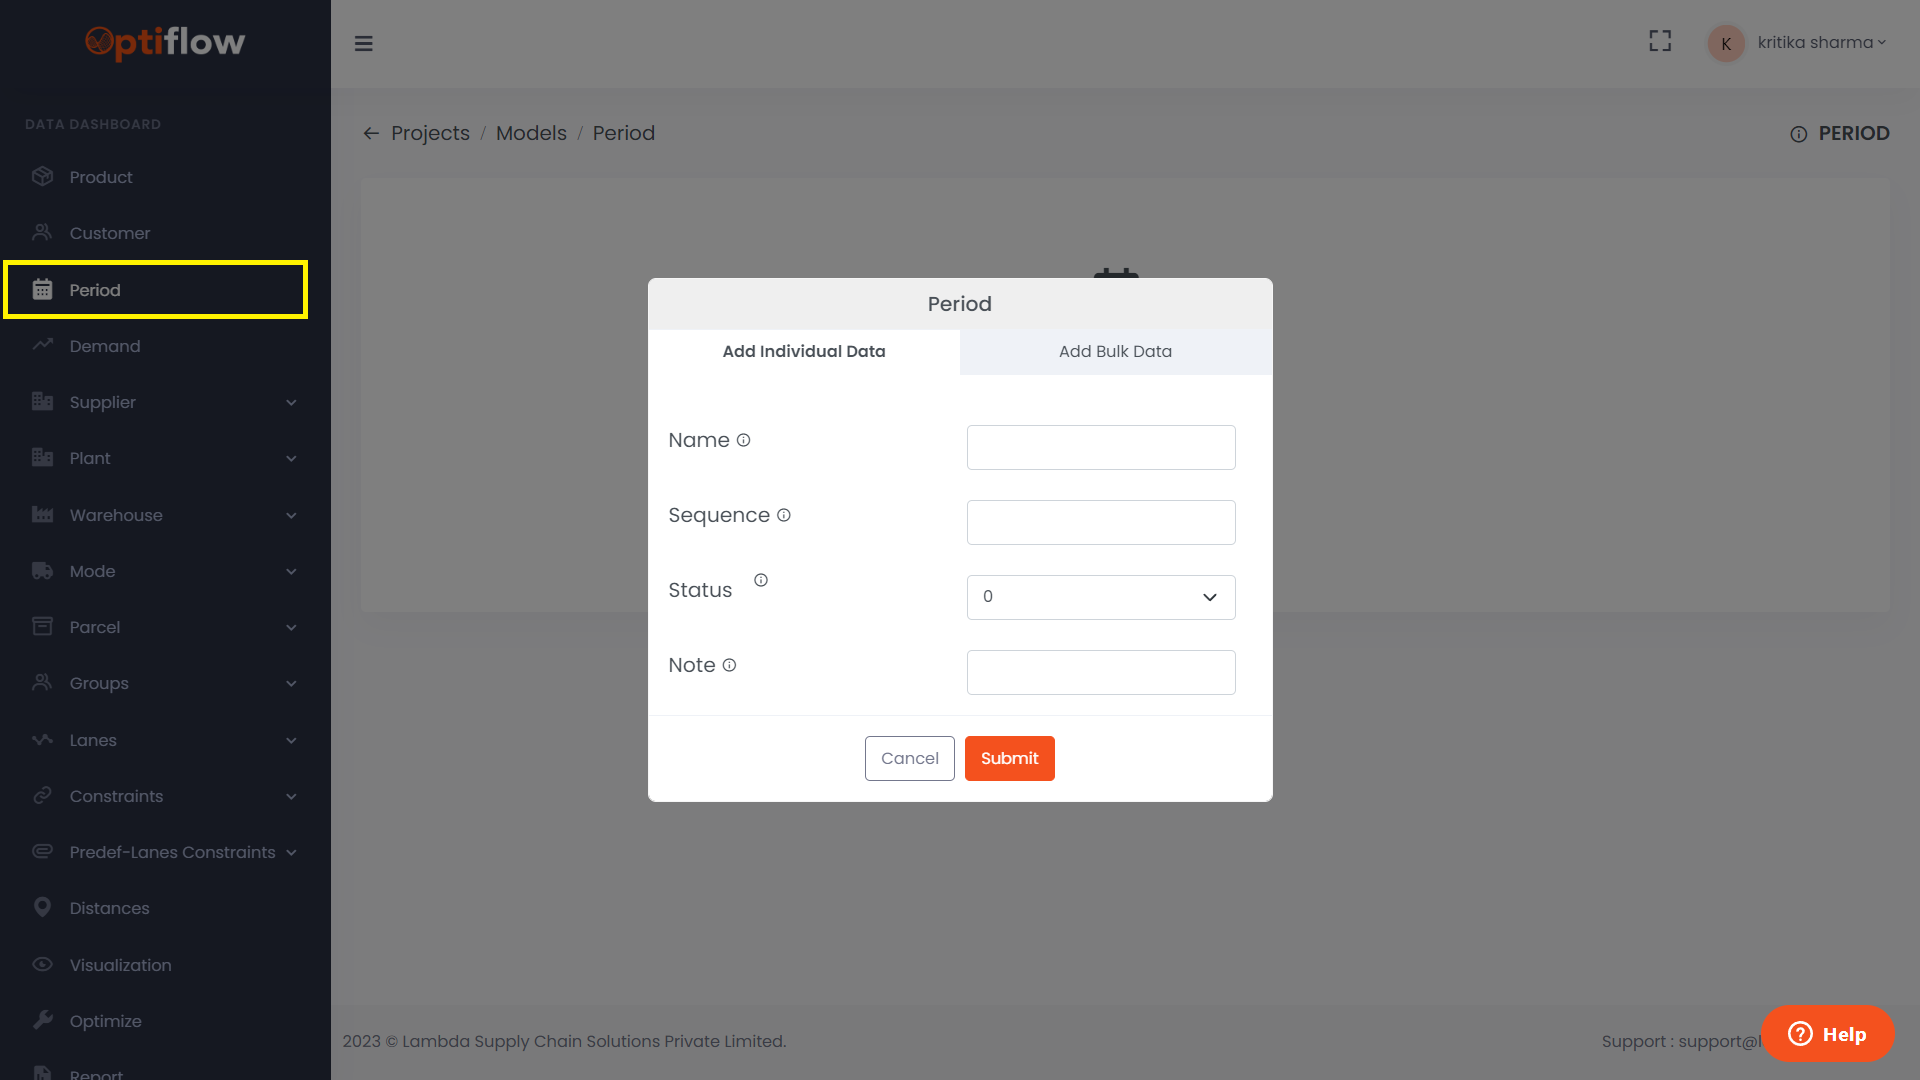1920x1080 pixels.
Task: Open the Help chat widget
Action: click(x=1827, y=1034)
